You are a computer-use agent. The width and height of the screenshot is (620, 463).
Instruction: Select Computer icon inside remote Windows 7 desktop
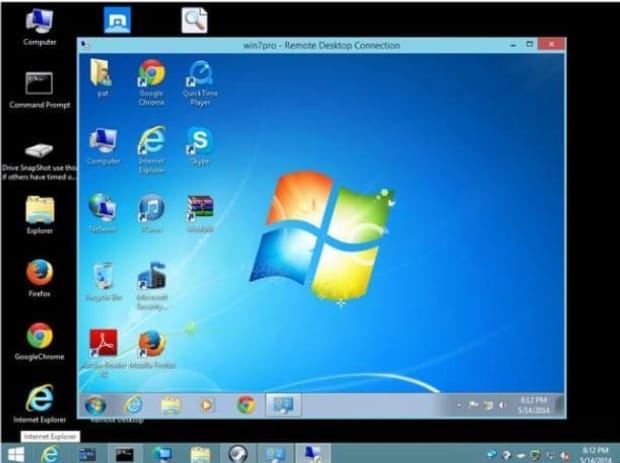click(x=103, y=146)
